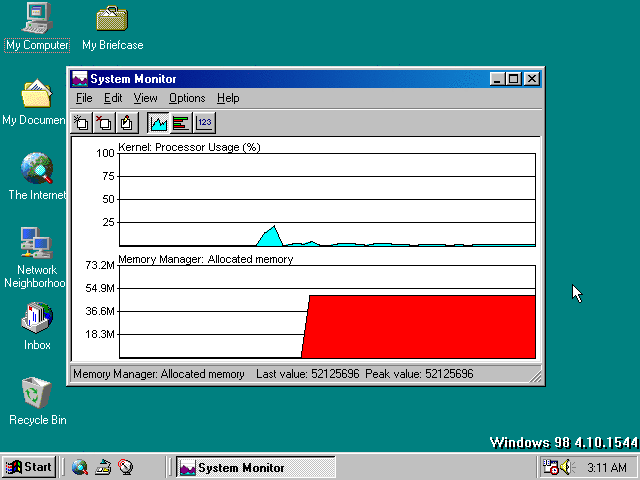The width and height of the screenshot is (640, 480).
Task: Click the Remove Item toolbar icon
Action: pyautogui.click(x=104, y=122)
